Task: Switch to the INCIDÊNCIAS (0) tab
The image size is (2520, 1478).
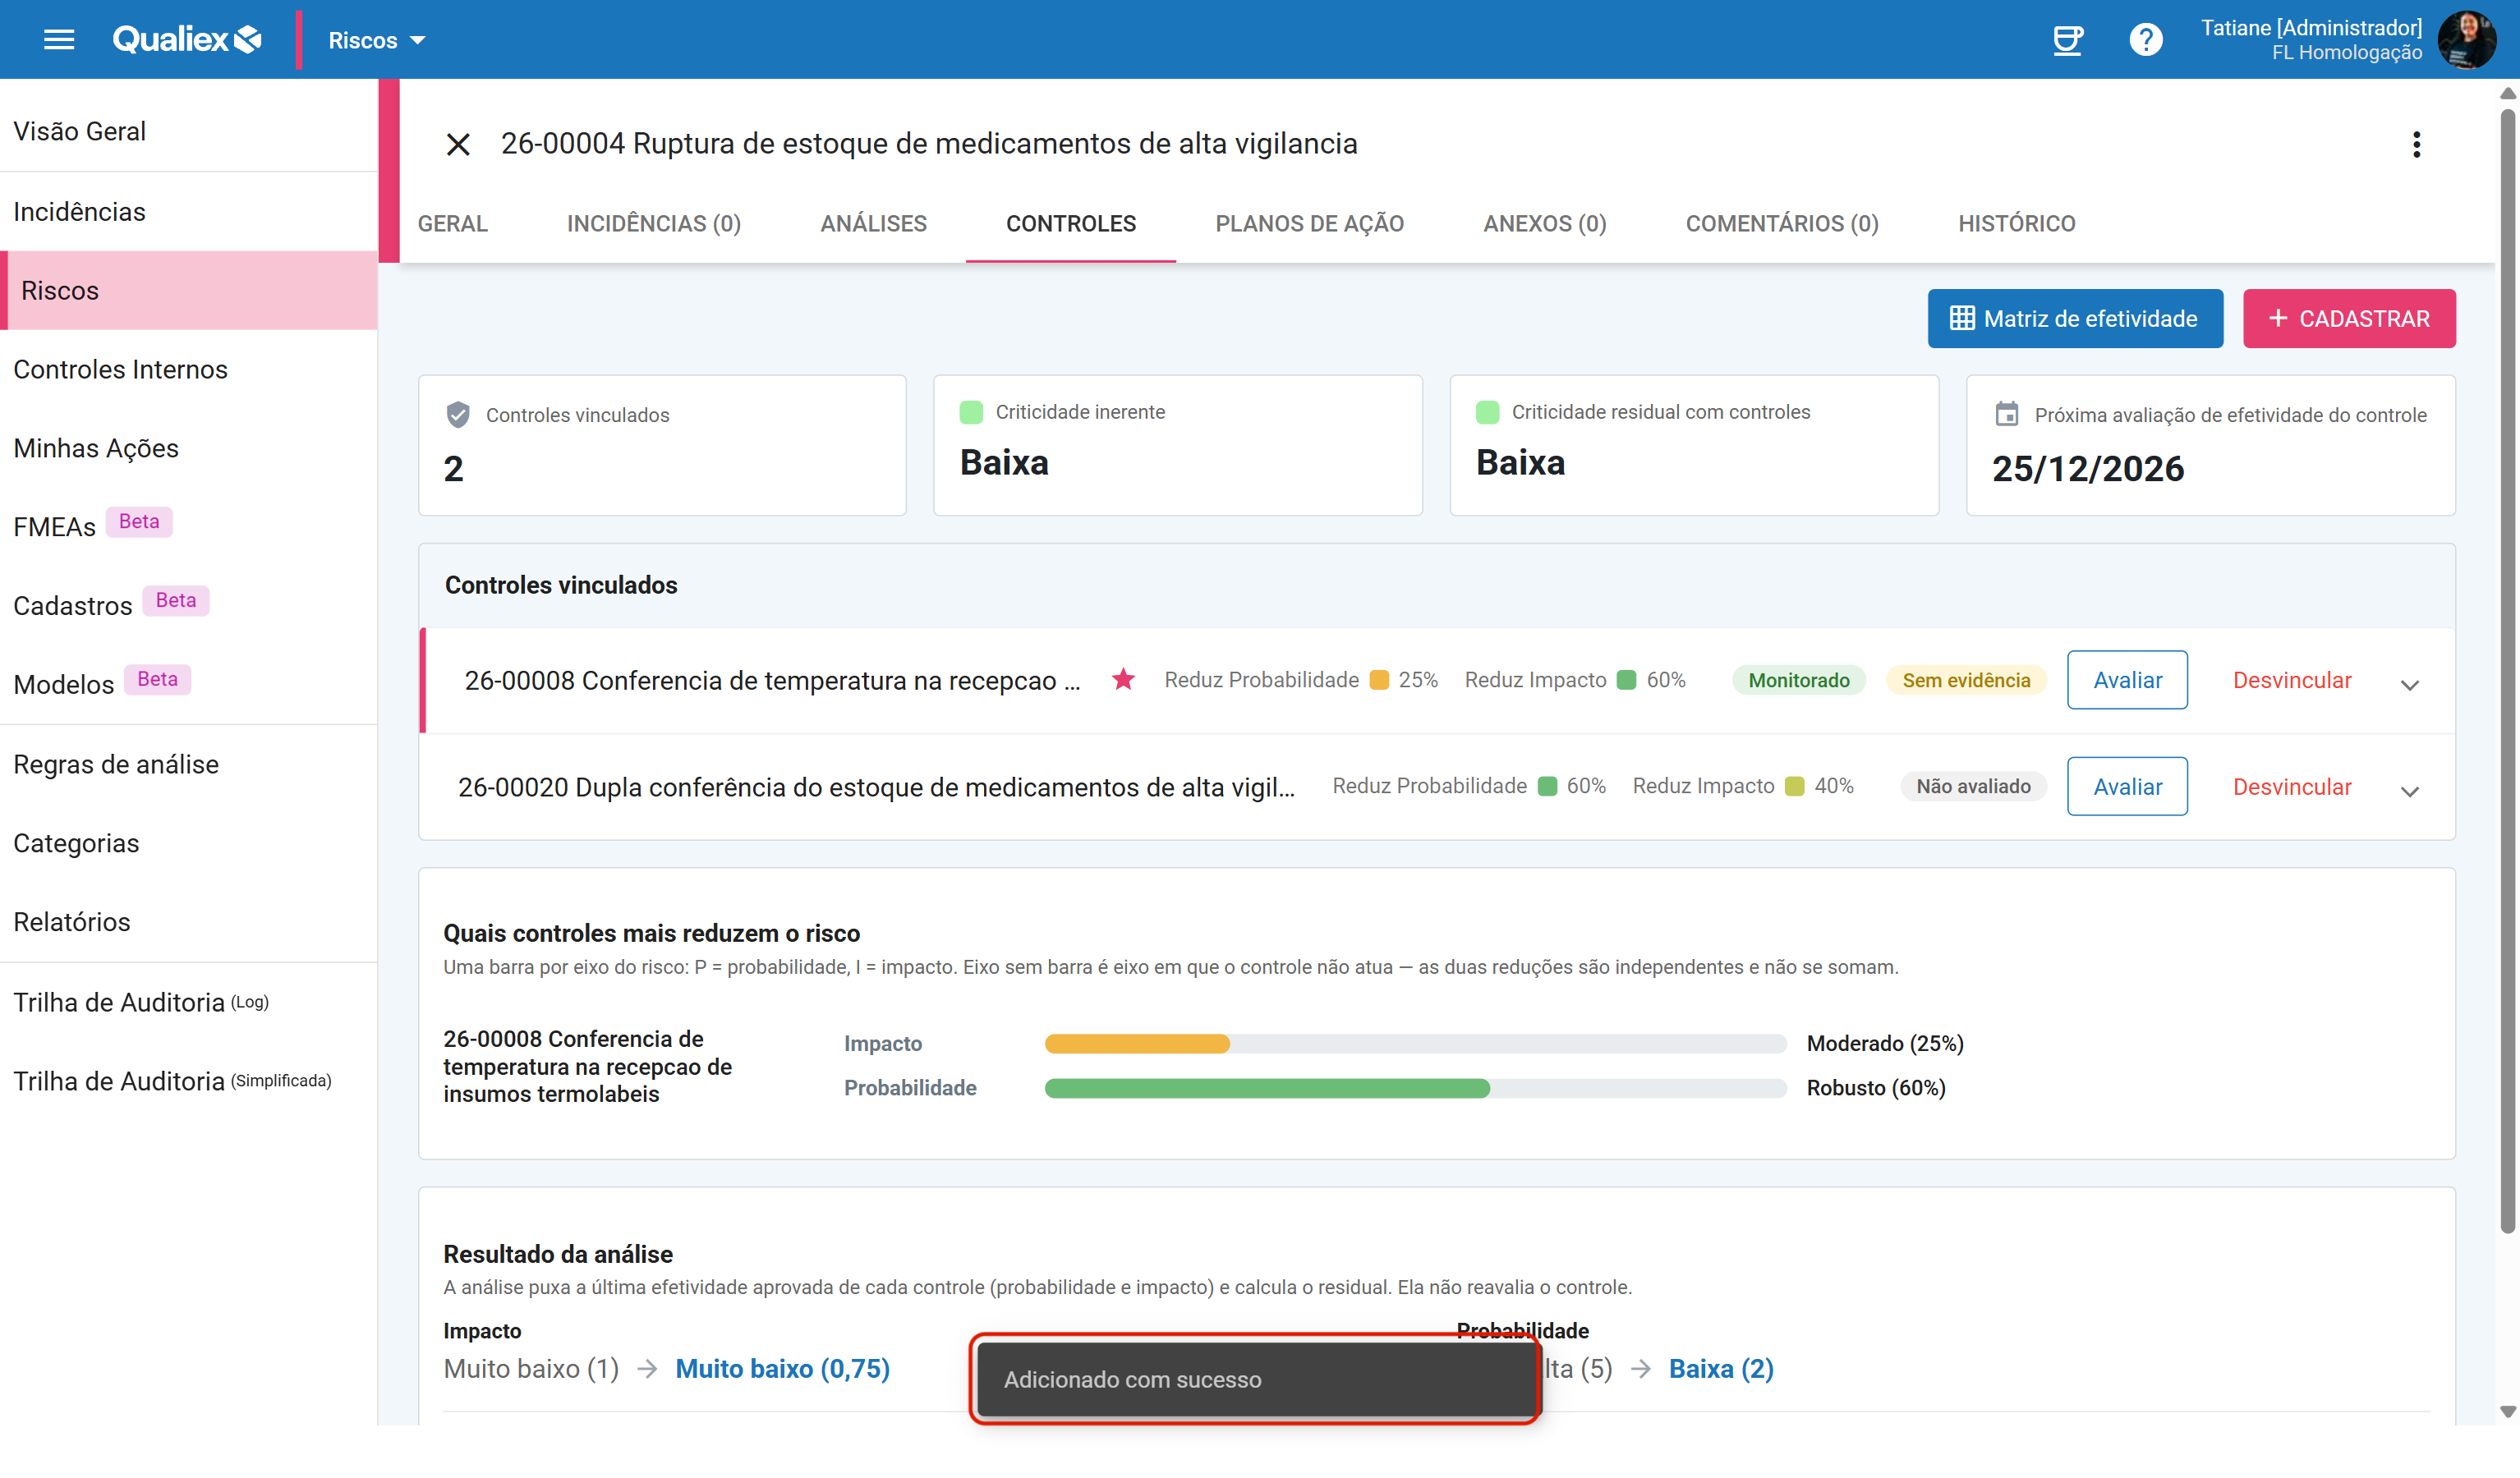Action: tap(654, 223)
